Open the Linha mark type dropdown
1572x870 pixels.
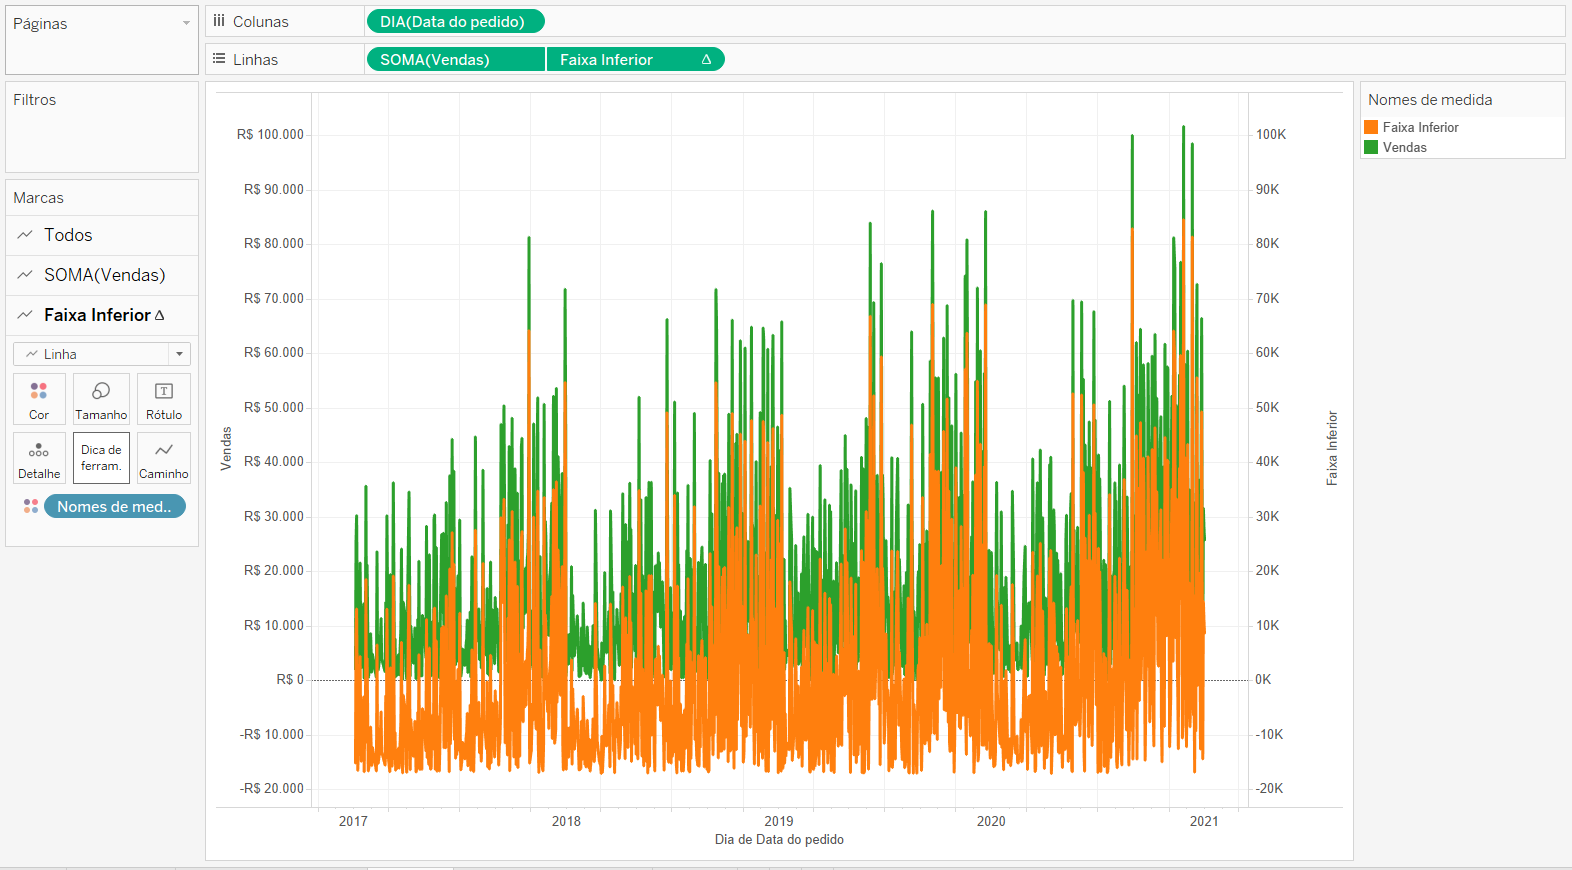point(102,354)
